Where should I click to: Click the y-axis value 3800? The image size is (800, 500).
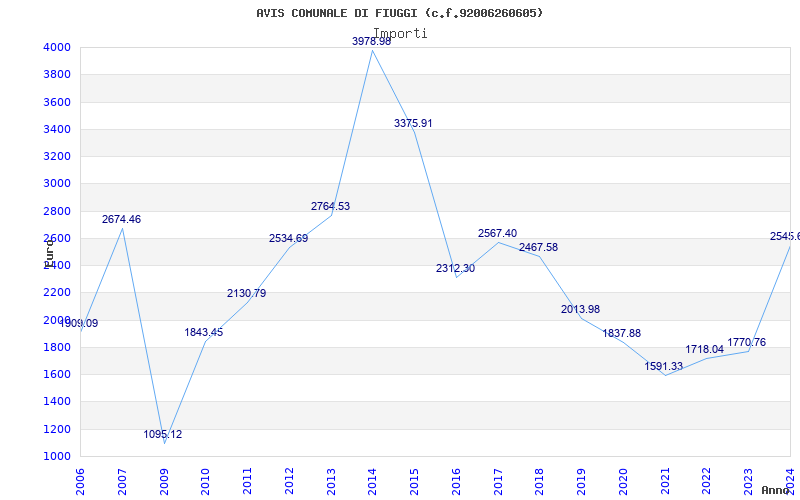57,74
